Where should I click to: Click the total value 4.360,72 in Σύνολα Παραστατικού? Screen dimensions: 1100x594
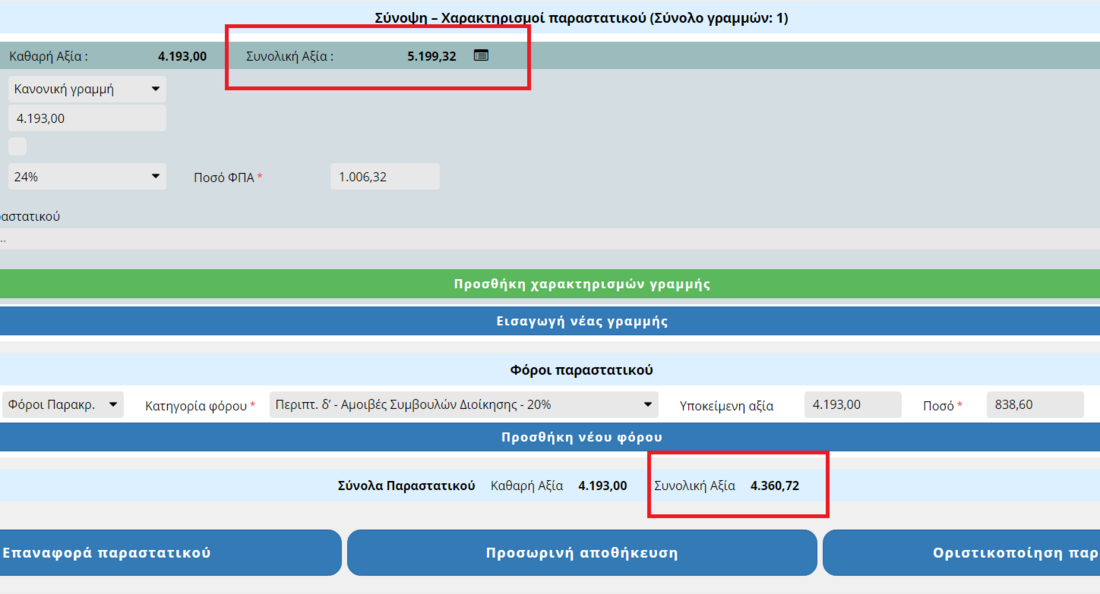tap(774, 486)
